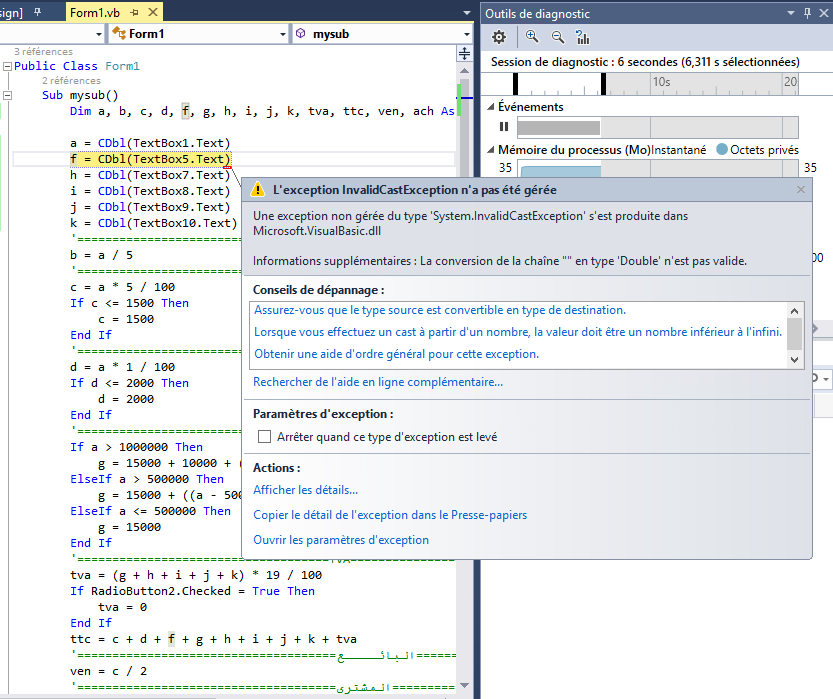
Task: Zoom out on the diagnostic timeline
Action: pyautogui.click(x=557, y=37)
